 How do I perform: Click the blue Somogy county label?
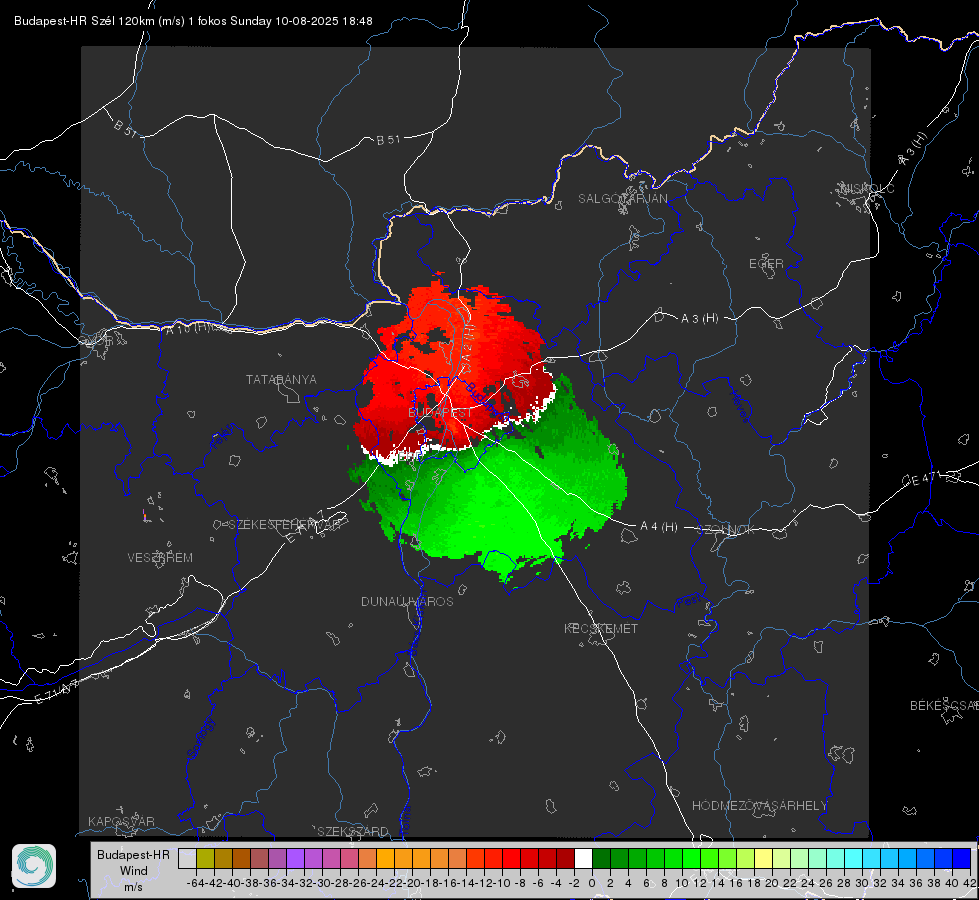click(x=200, y=738)
